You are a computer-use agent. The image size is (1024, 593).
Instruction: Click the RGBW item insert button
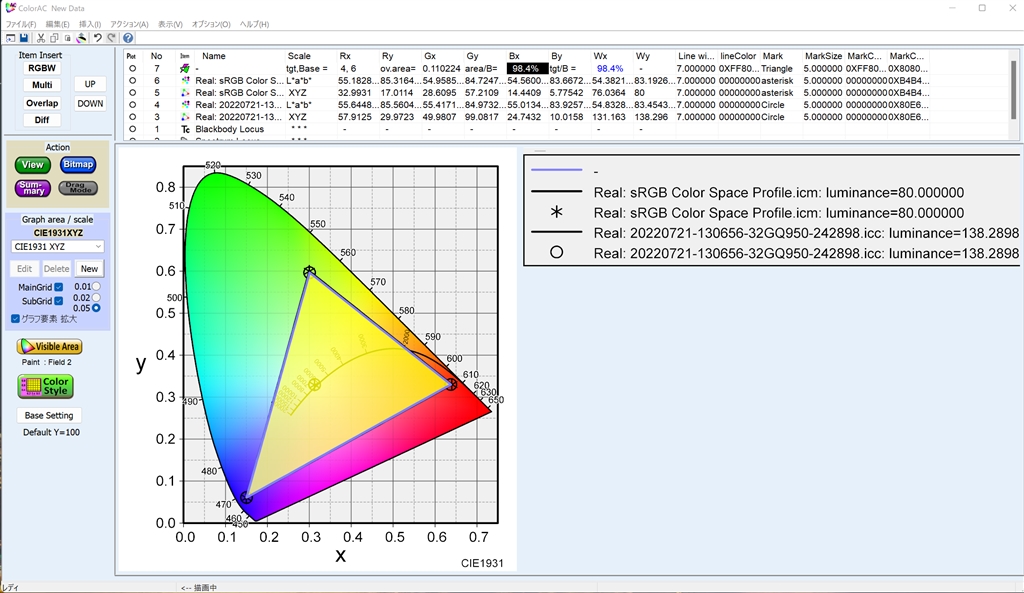(x=42, y=68)
